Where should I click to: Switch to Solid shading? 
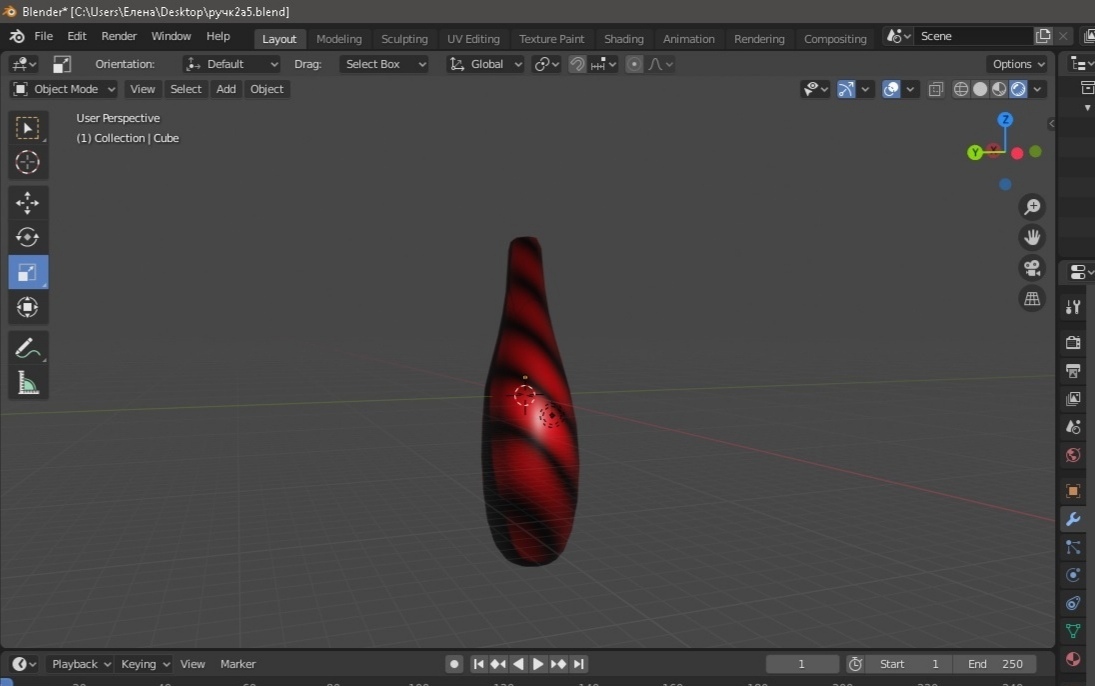(980, 89)
